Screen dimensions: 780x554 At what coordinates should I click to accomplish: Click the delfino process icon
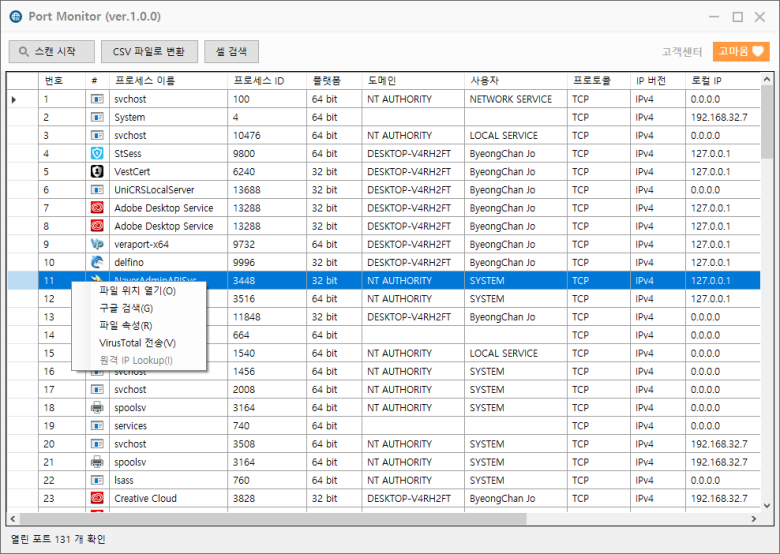click(97, 262)
